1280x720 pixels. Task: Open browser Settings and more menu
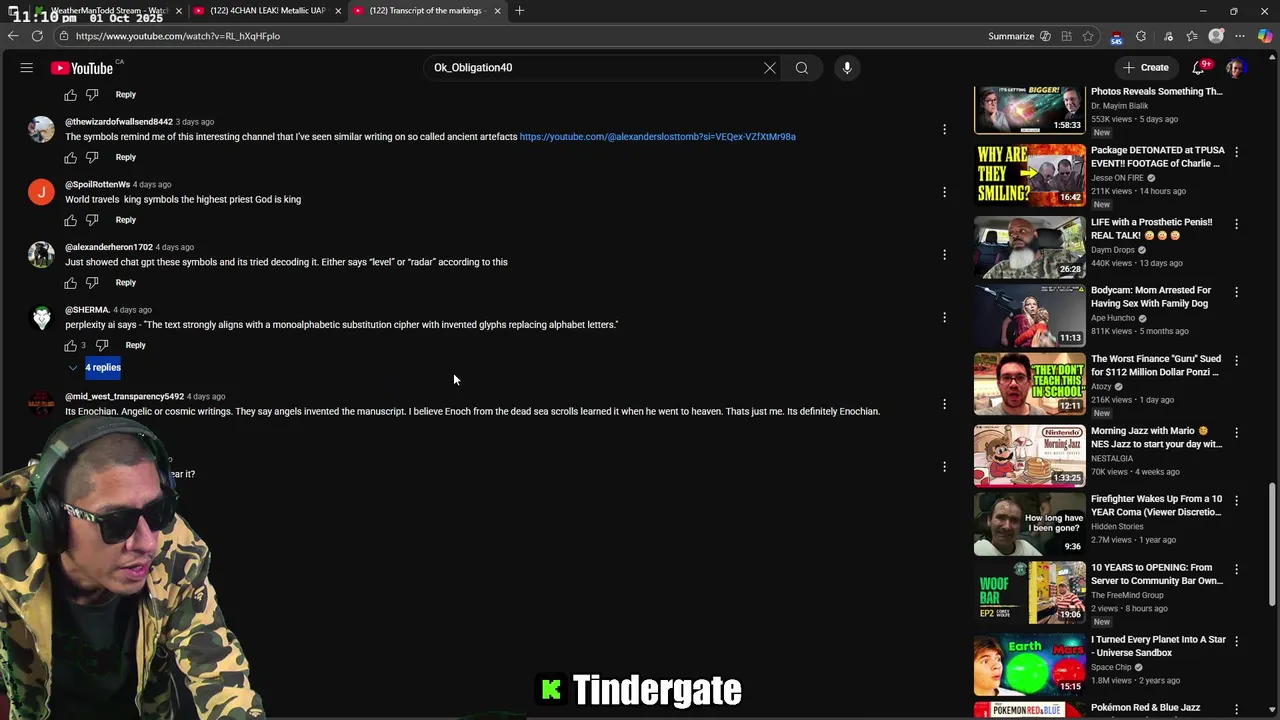pyautogui.click(x=1241, y=36)
